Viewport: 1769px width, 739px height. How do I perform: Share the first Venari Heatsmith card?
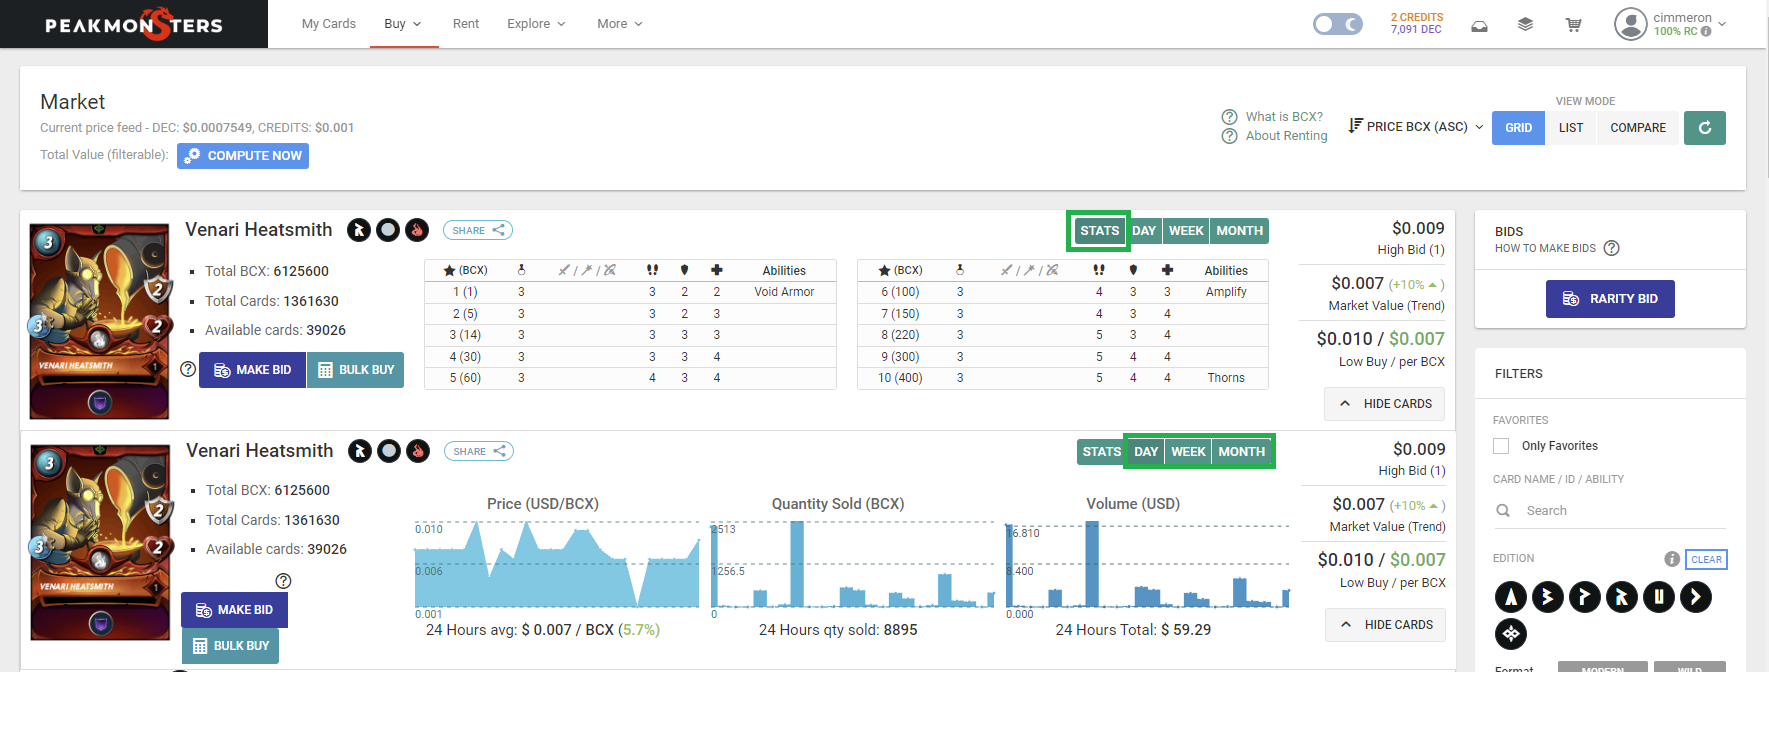(x=478, y=230)
